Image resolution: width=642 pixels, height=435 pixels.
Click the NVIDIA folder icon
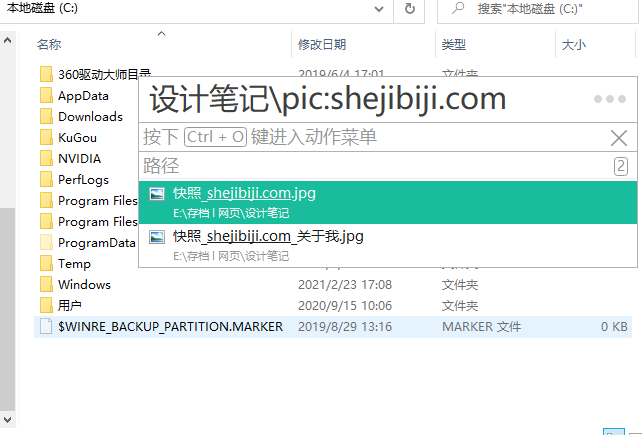(46, 158)
